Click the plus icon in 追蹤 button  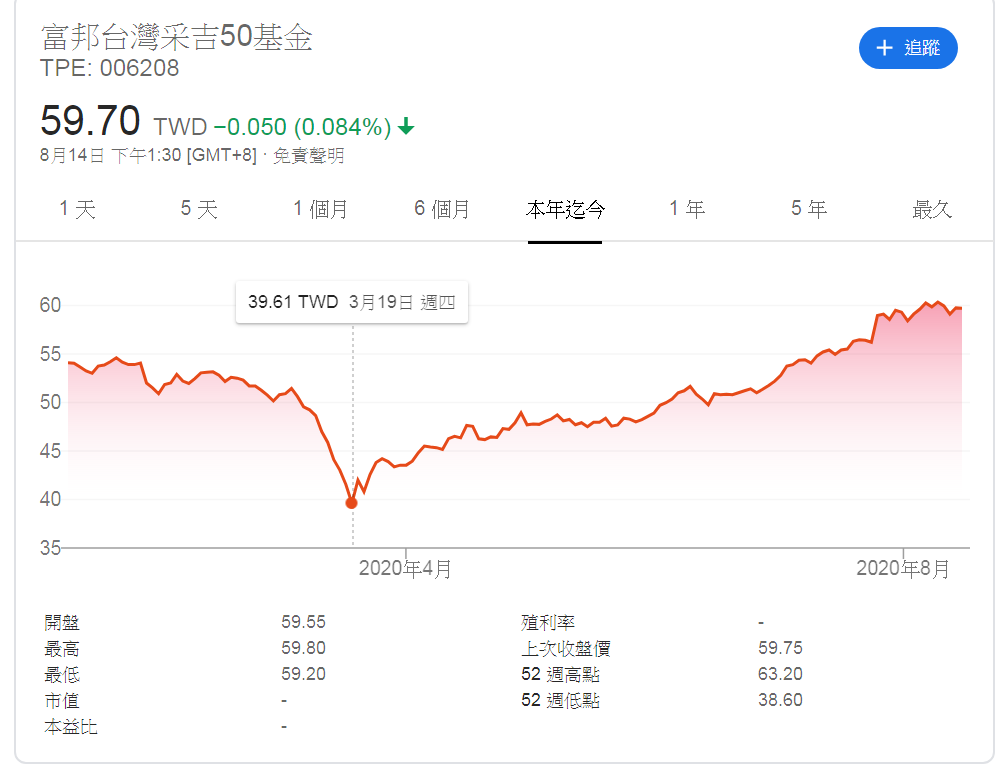pyautogui.click(x=884, y=48)
